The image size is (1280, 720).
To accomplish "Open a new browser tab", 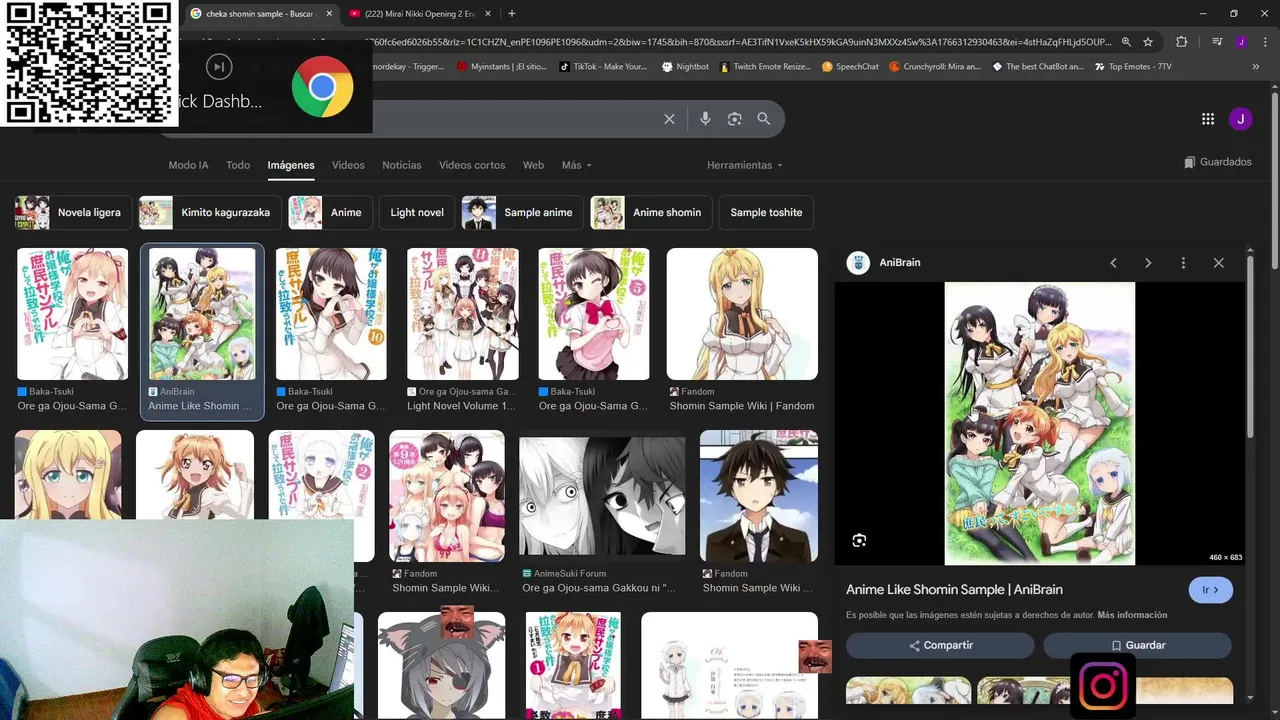I will point(512,14).
